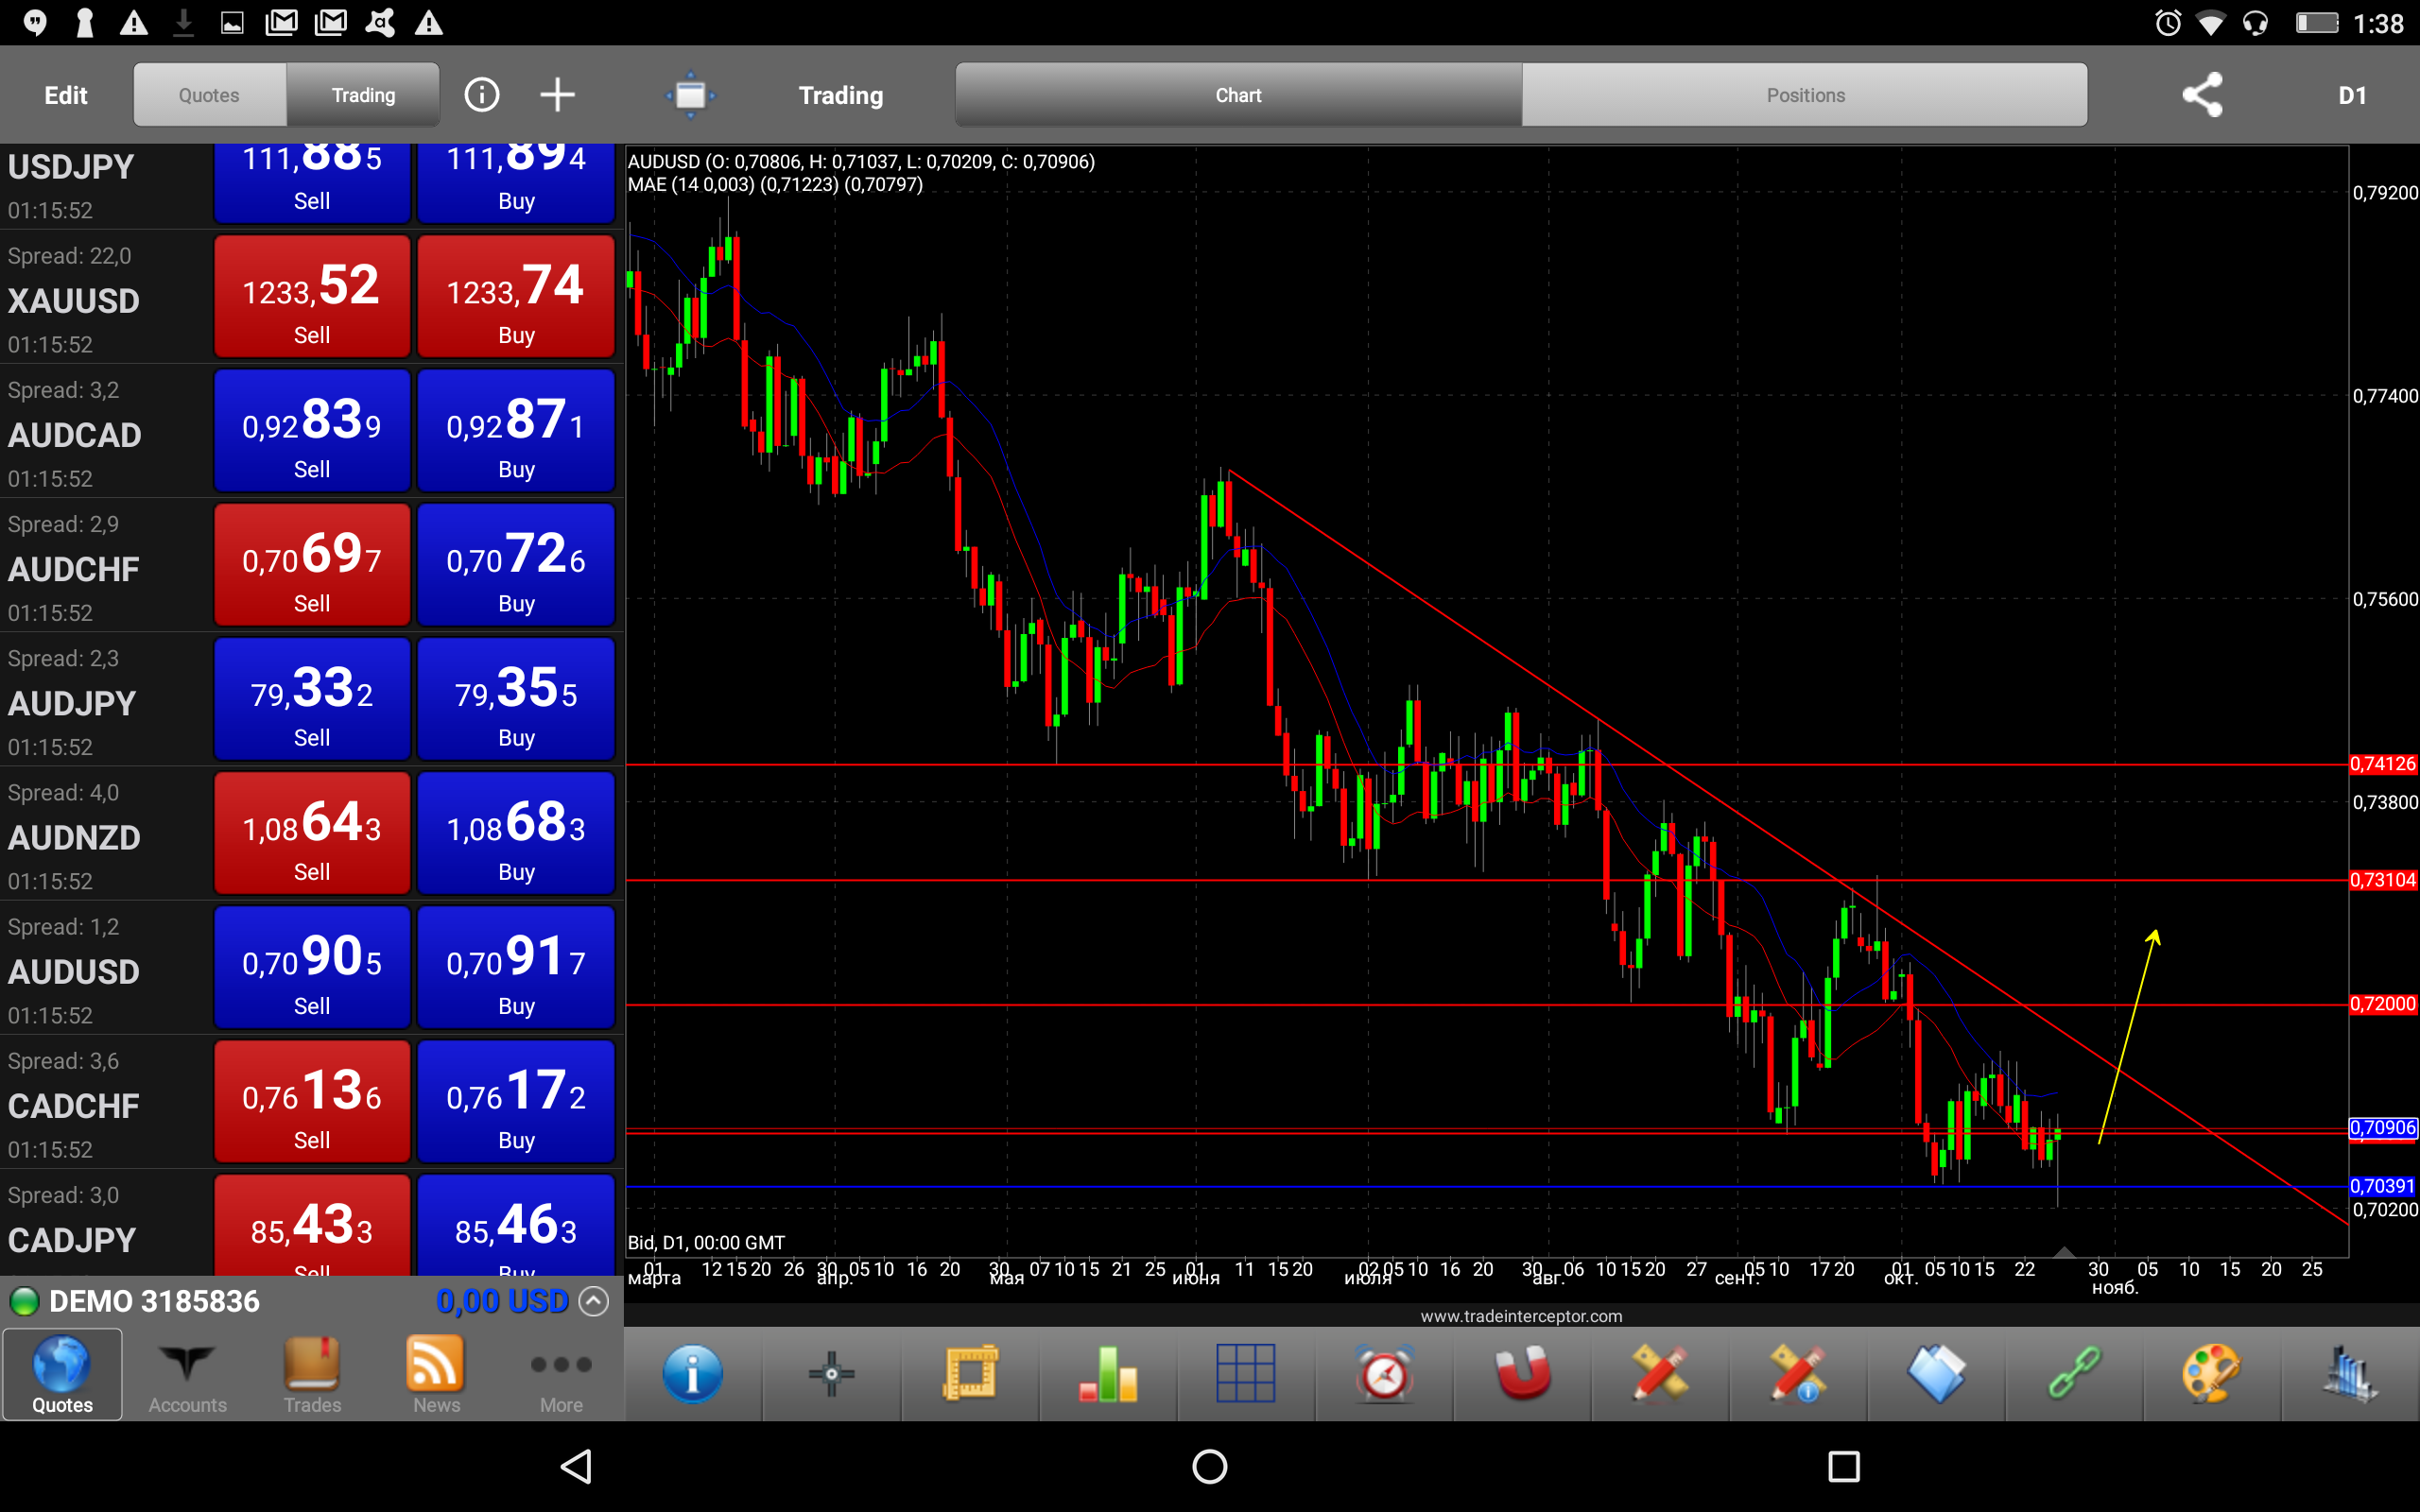Switch to Quotes view toggle
This screenshot has width=2420, height=1512.
coord(209,95)
